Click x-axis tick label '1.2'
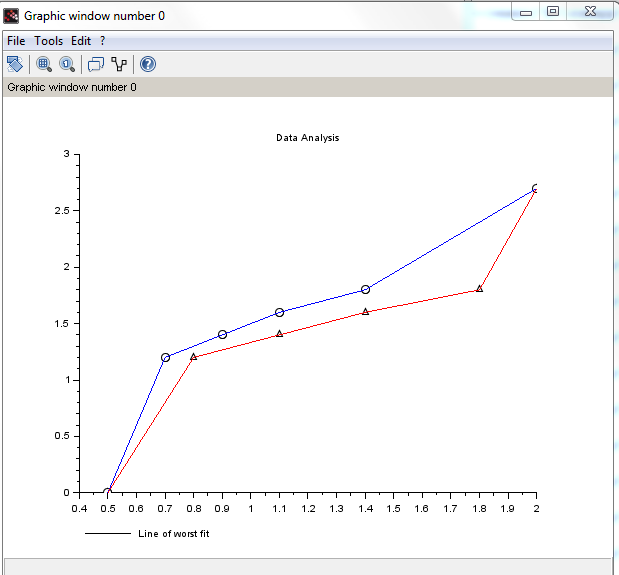This screenshot has height=575, width=619. [308, 509]
